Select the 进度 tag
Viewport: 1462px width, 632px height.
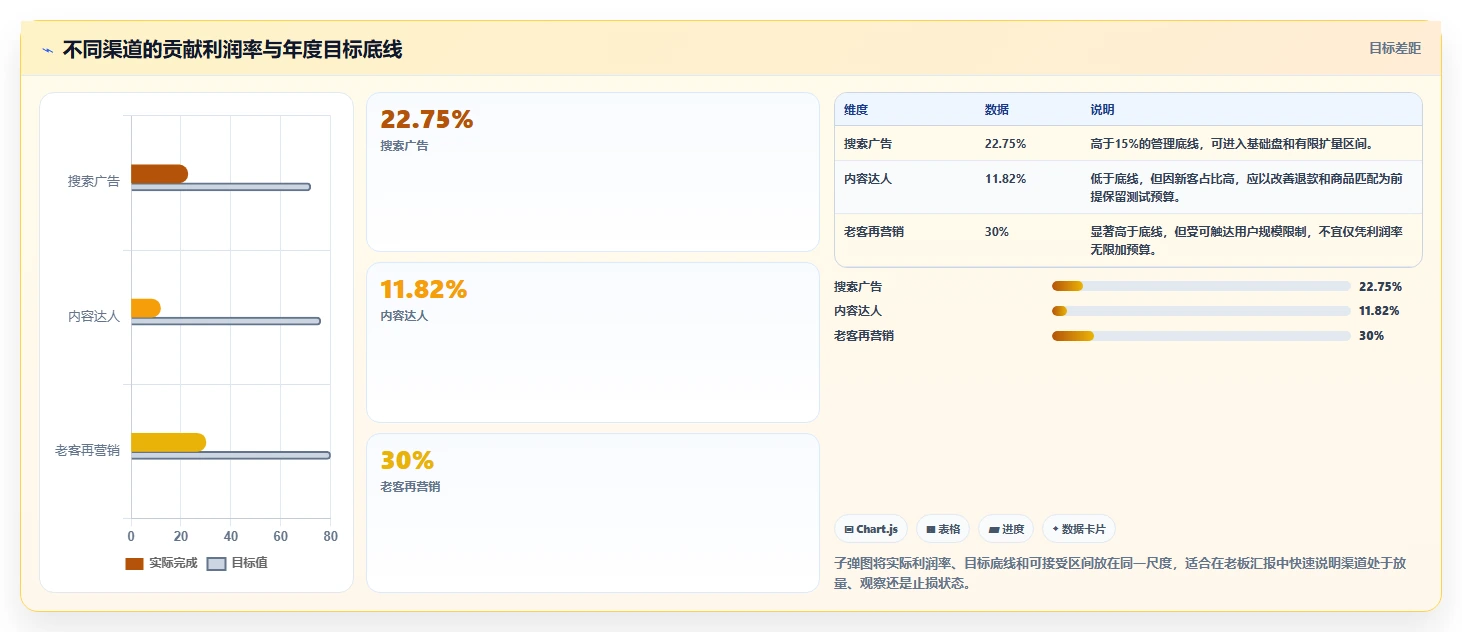pyautogui.click(x=1006, y=529)
